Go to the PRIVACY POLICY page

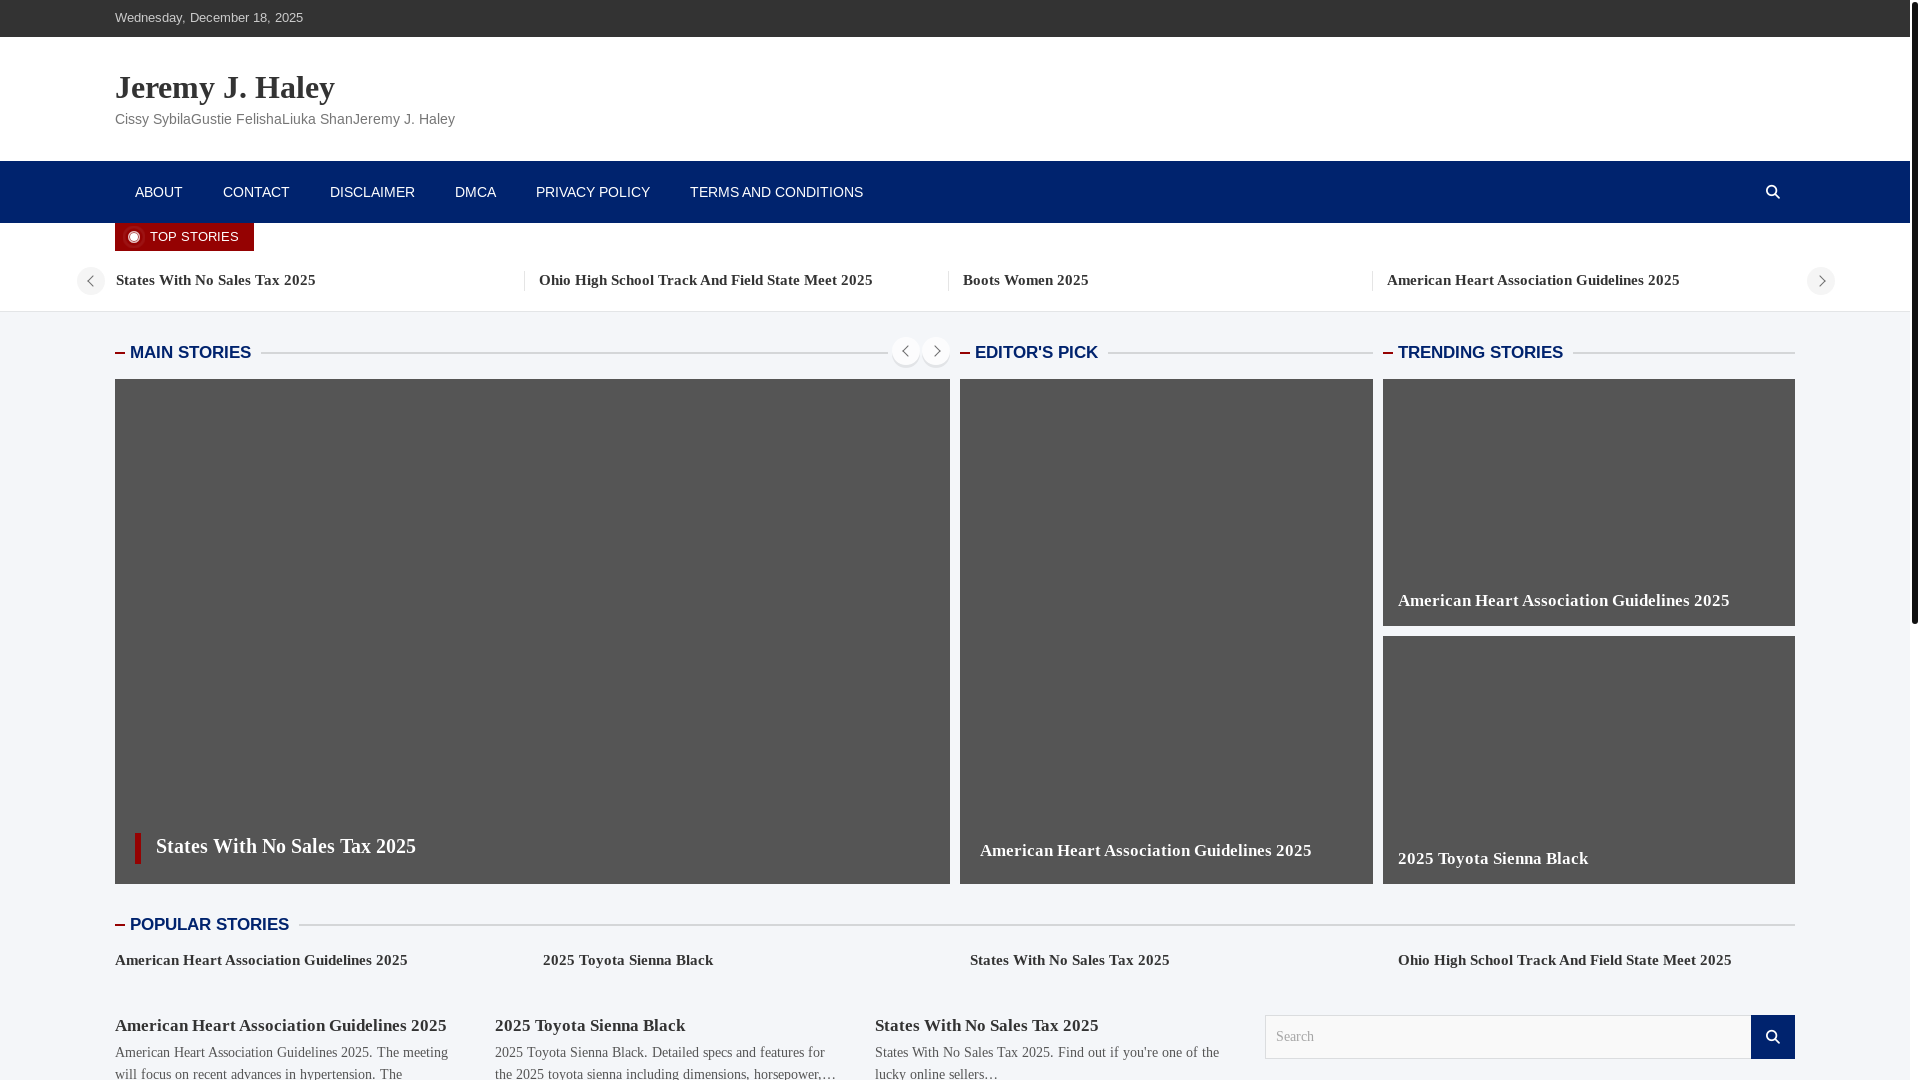tap(593, 192)
